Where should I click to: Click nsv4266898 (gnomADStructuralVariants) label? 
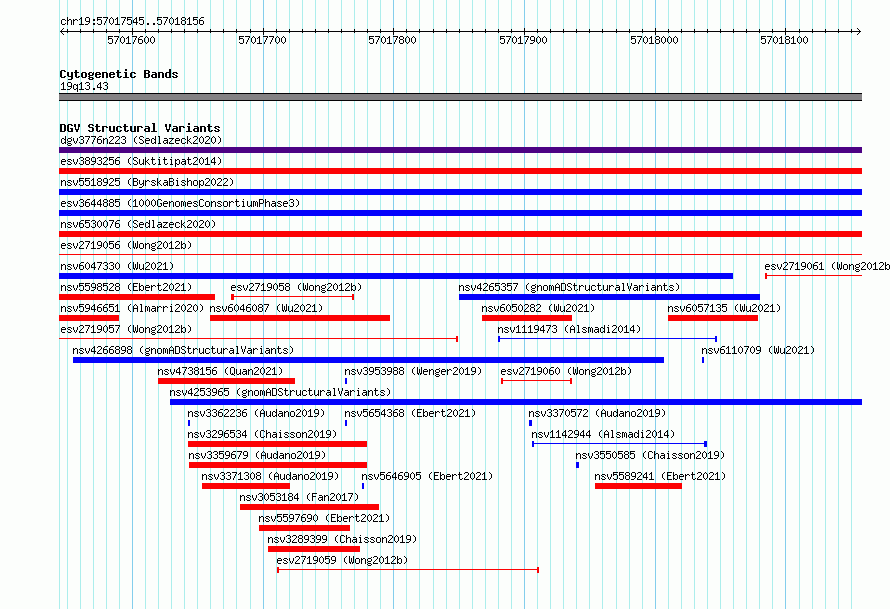tap(183, 350)
